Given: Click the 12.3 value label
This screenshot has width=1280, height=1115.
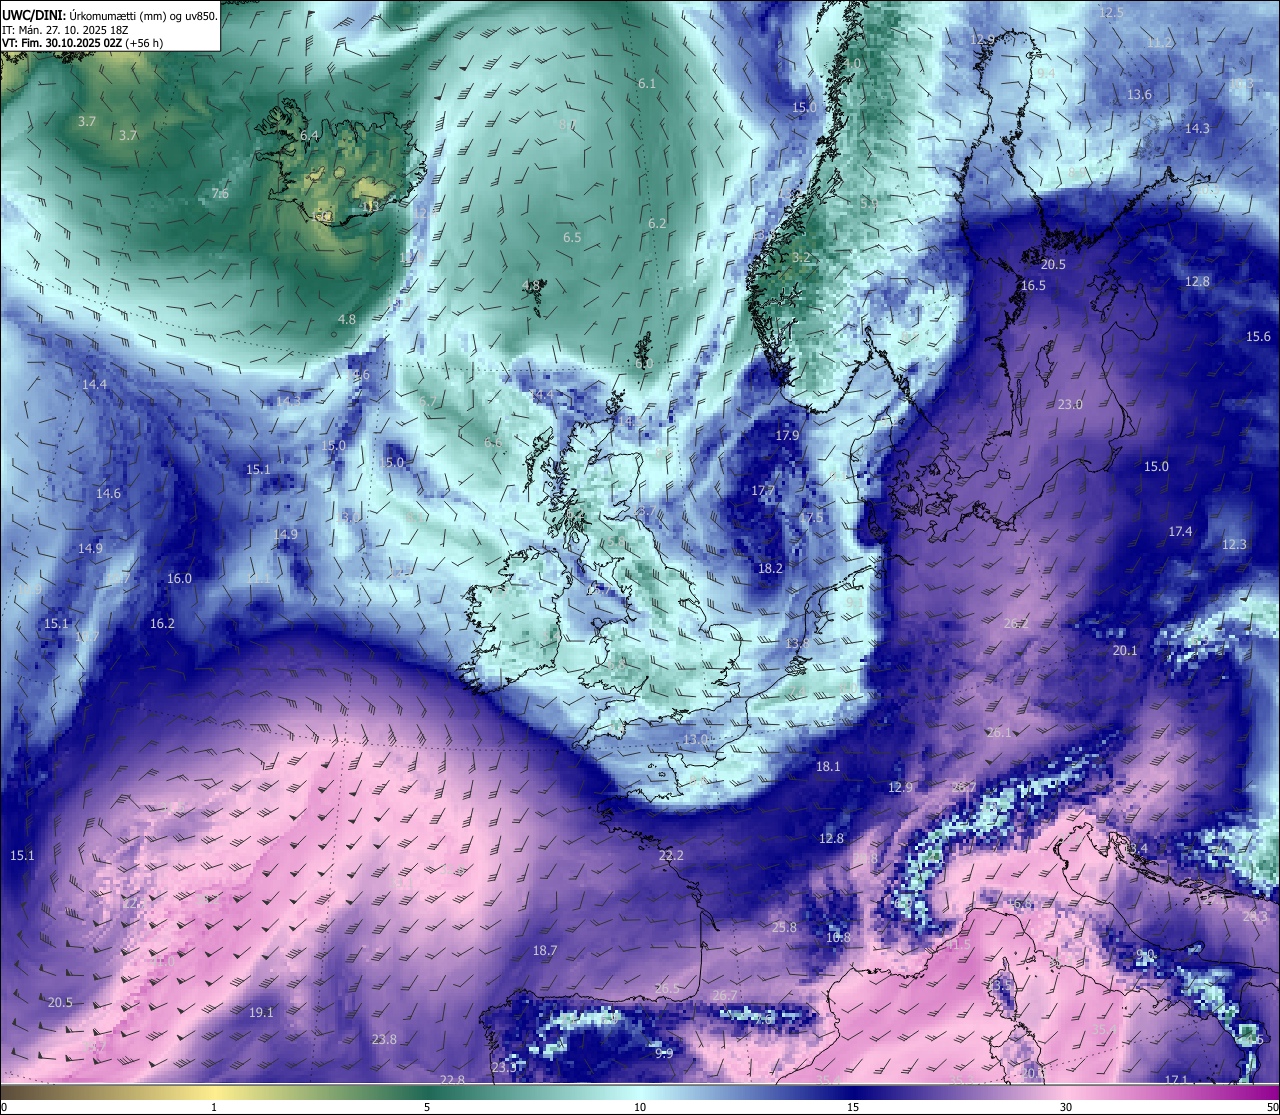Looking at the screenshot, I should click(x=1234, y=545).
